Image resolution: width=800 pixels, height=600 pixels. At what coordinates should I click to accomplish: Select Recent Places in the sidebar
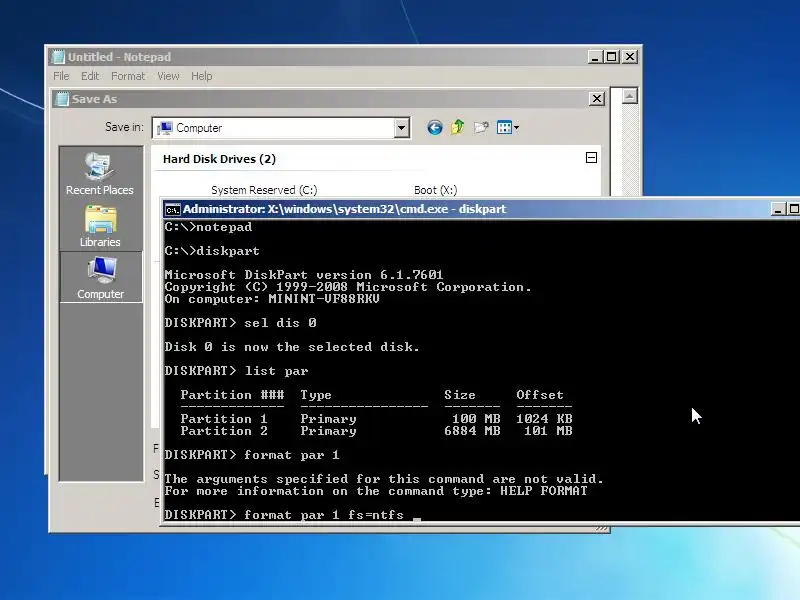tap(100, 173)
